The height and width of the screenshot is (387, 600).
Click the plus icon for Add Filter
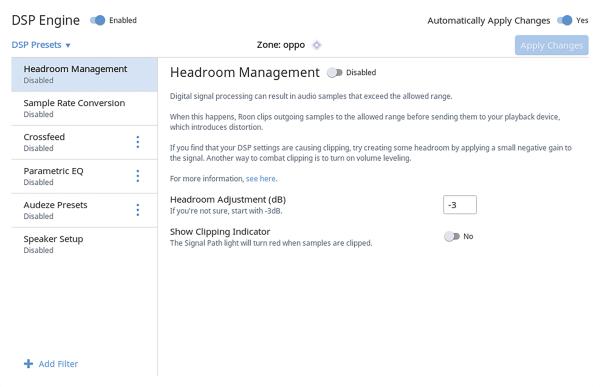(x=28, y=364)
